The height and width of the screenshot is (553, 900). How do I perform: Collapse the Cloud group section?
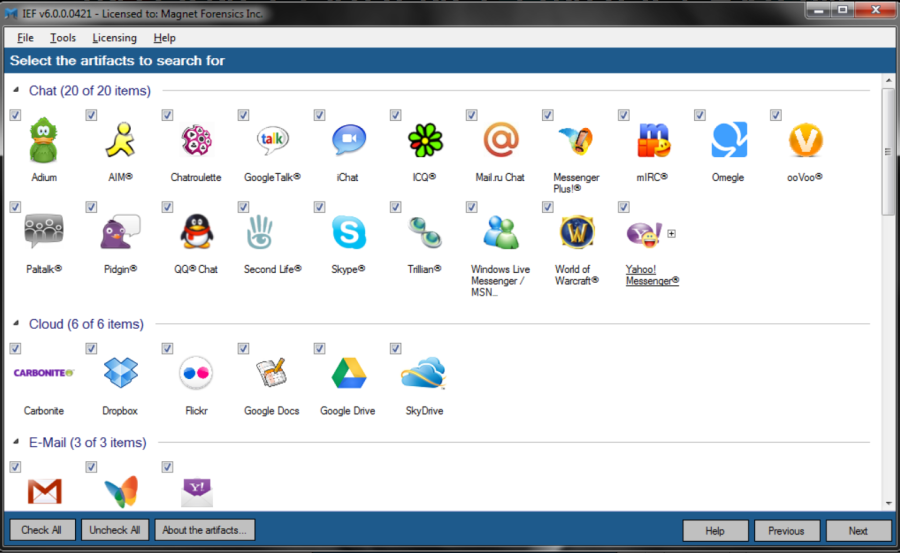point(16,324)
